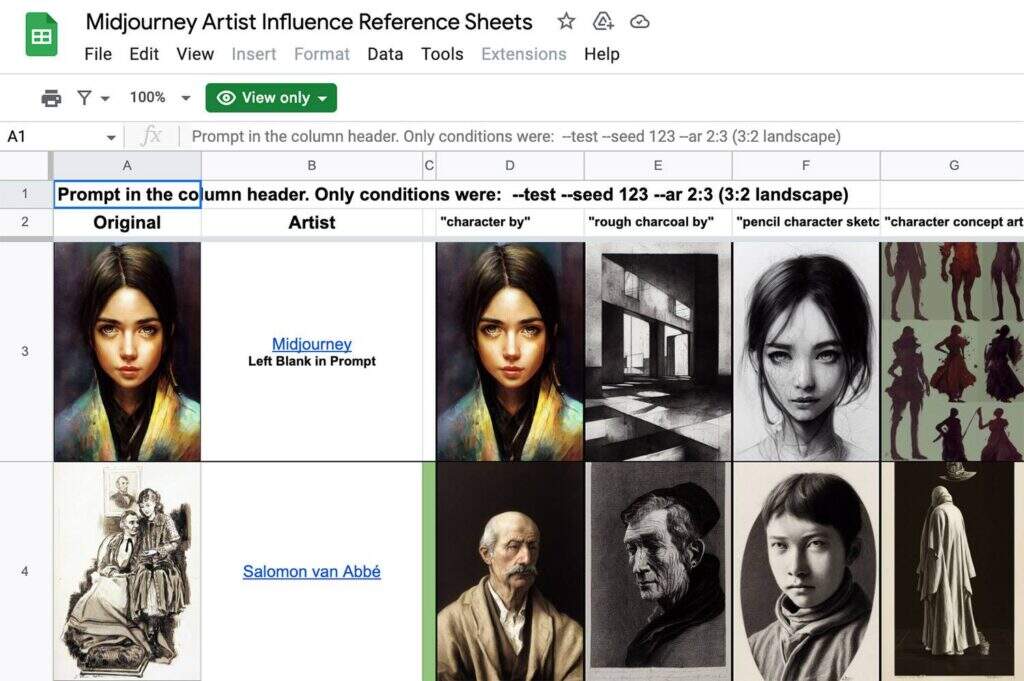Click the eye icon in View only
This screenshot has width=1024, height=681.
pos(226,97)
